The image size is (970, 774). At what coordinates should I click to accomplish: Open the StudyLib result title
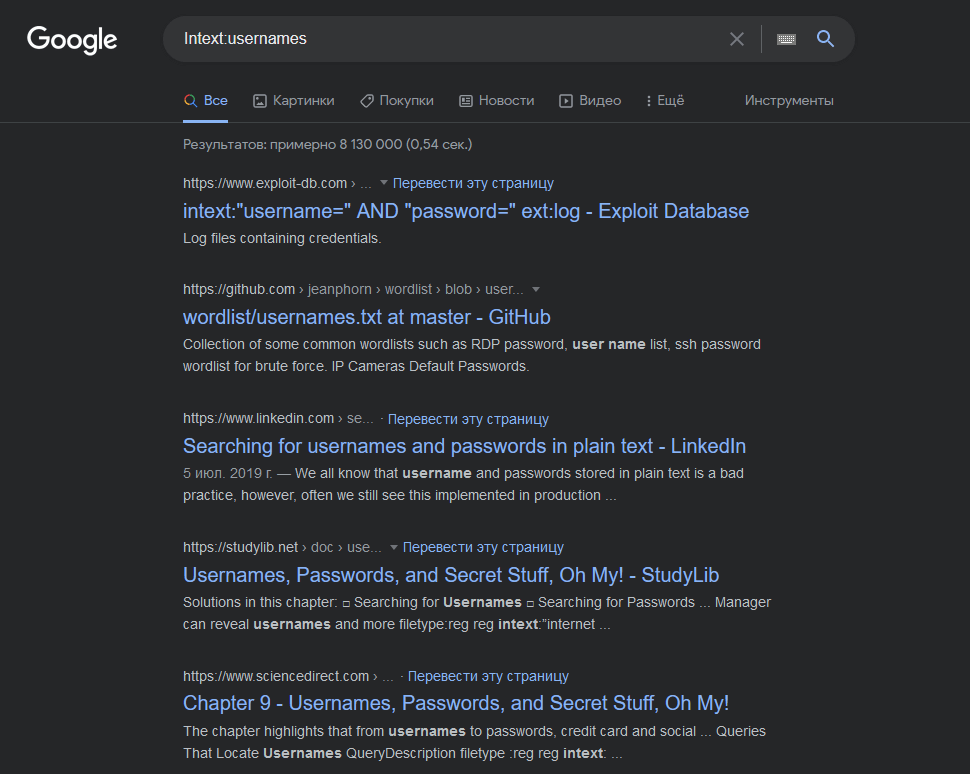450,575
